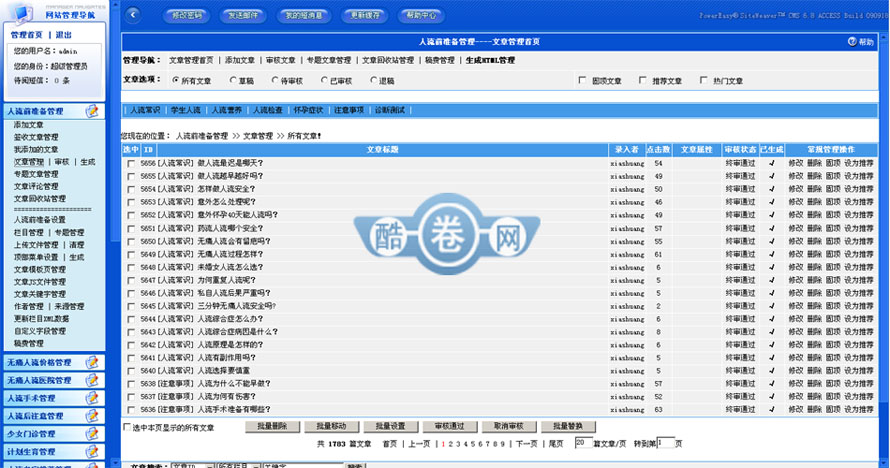Open the 人流营养 category tab
This screenshot has height=468, width=890.
point(226,110)
